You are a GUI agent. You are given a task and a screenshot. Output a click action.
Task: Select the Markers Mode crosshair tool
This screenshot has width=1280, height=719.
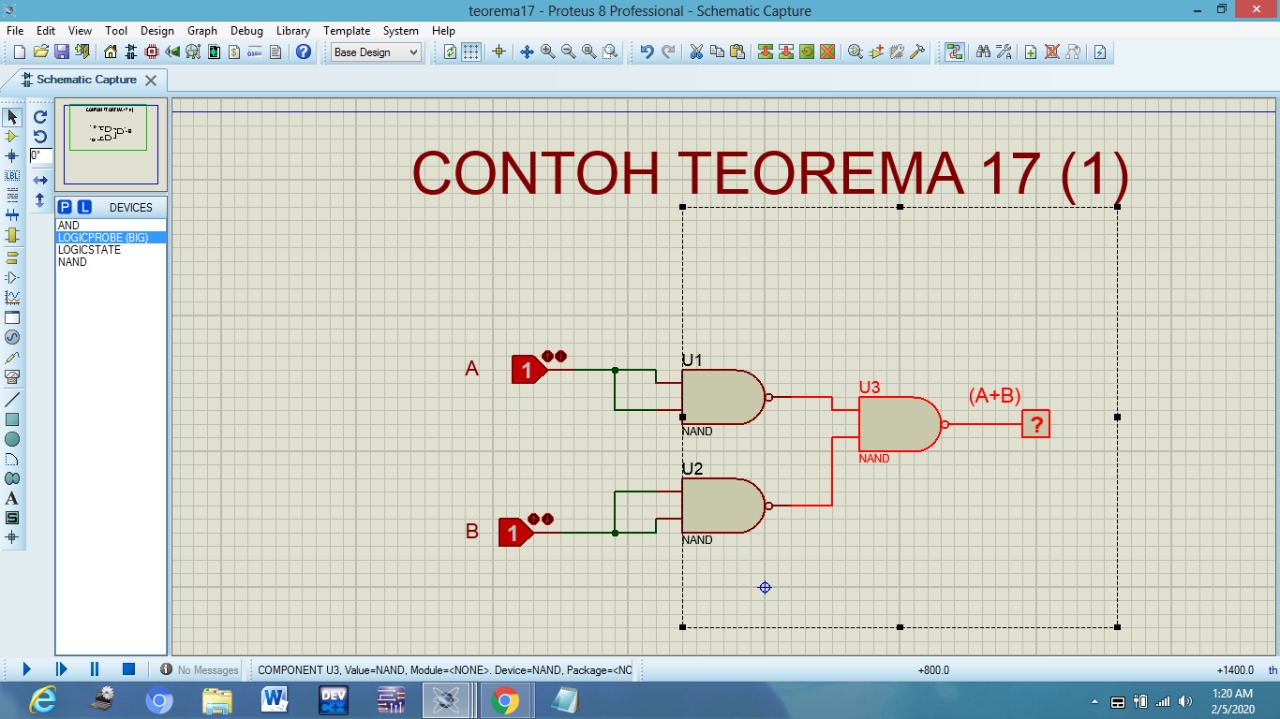[12, 537]
